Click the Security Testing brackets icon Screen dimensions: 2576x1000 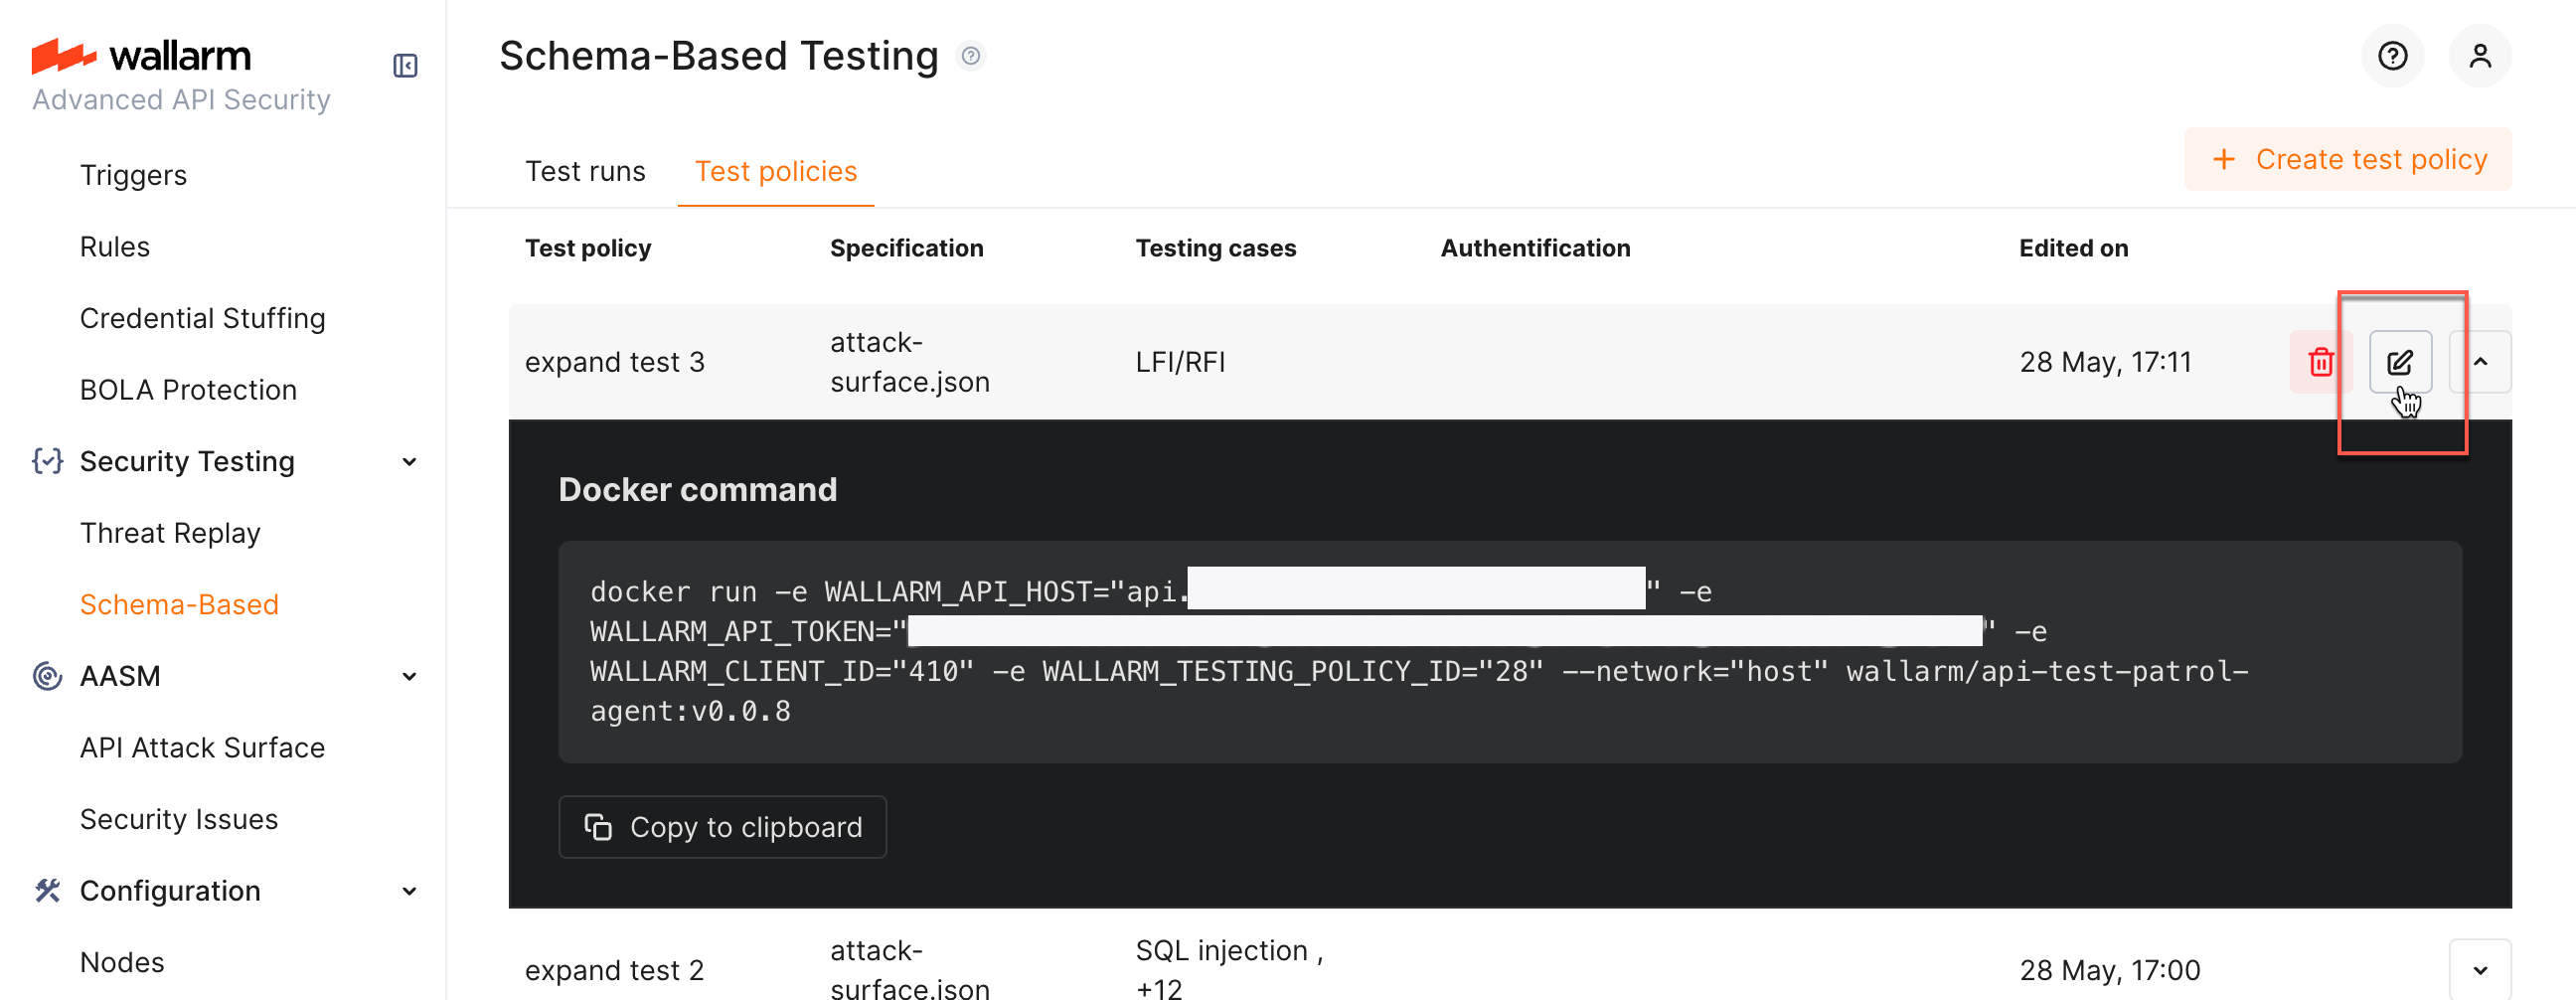[x=47, y=461]
